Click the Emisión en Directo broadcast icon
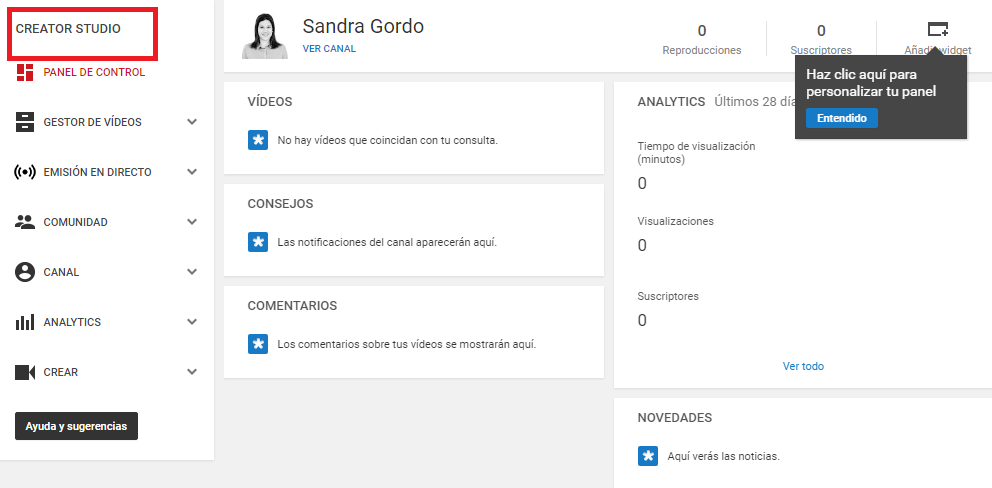 coord(25,172)
